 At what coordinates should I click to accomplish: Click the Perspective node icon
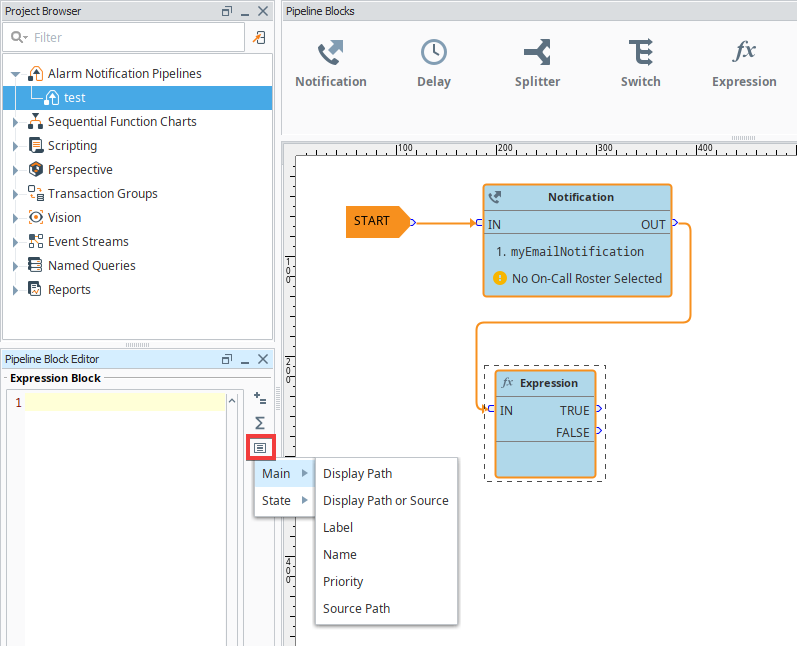pyautogui.click(x=36, y=169)
